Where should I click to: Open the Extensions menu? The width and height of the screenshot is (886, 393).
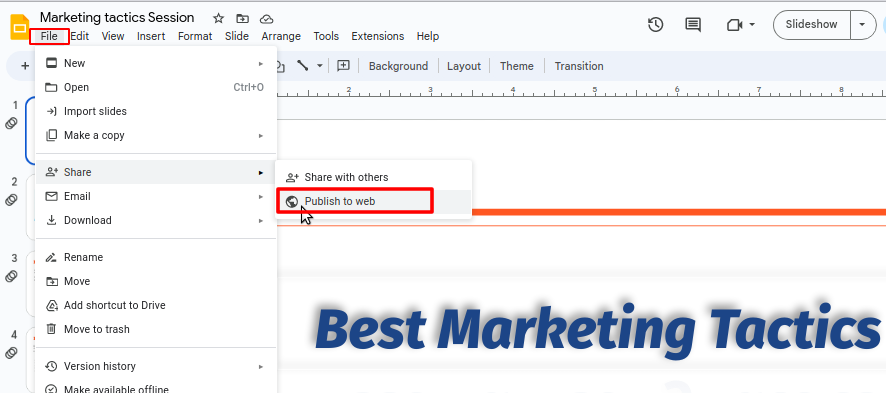(x=377, y=36)
